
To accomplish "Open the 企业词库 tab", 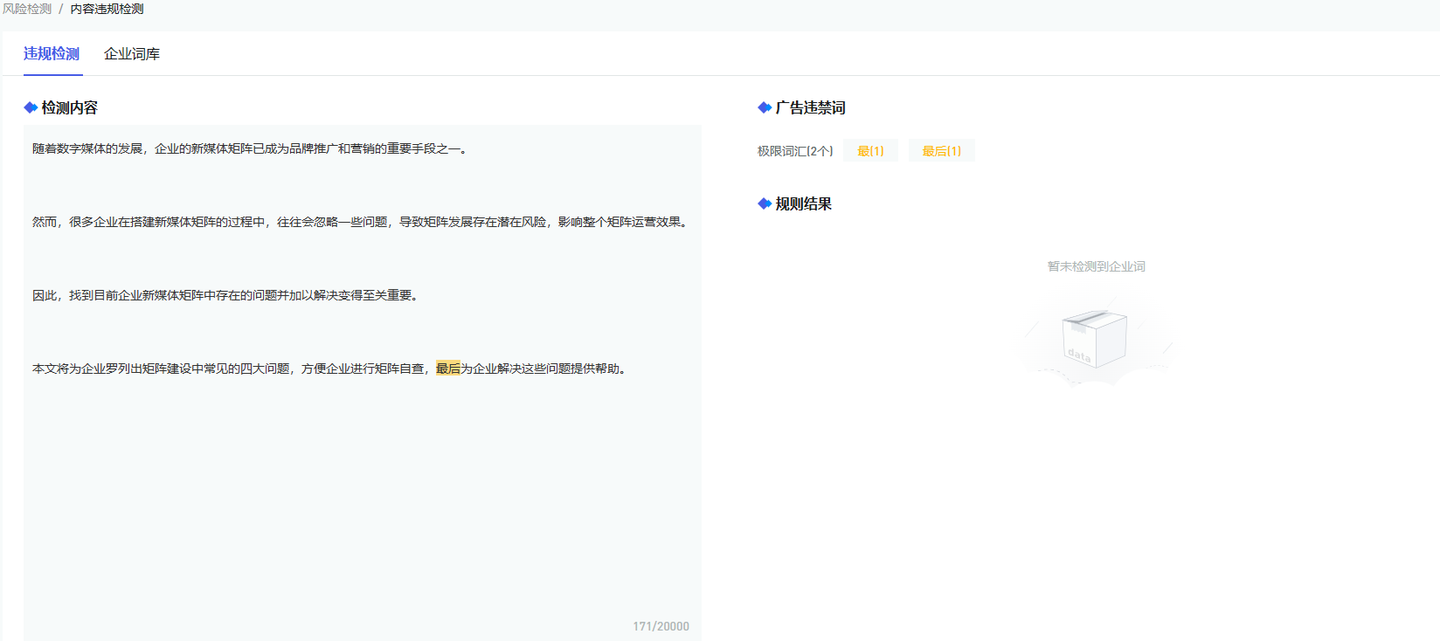I will (132, 54).
